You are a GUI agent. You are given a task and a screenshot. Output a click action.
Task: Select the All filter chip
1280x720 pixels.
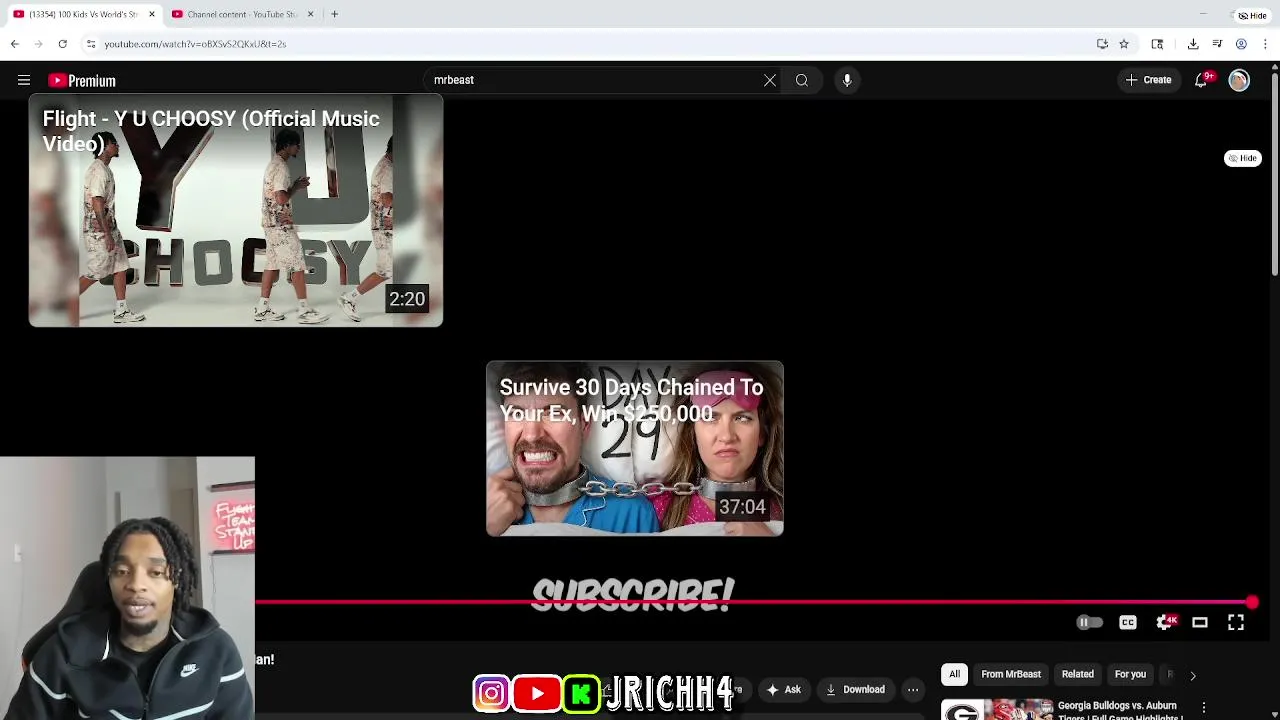(x=954, y=674)
